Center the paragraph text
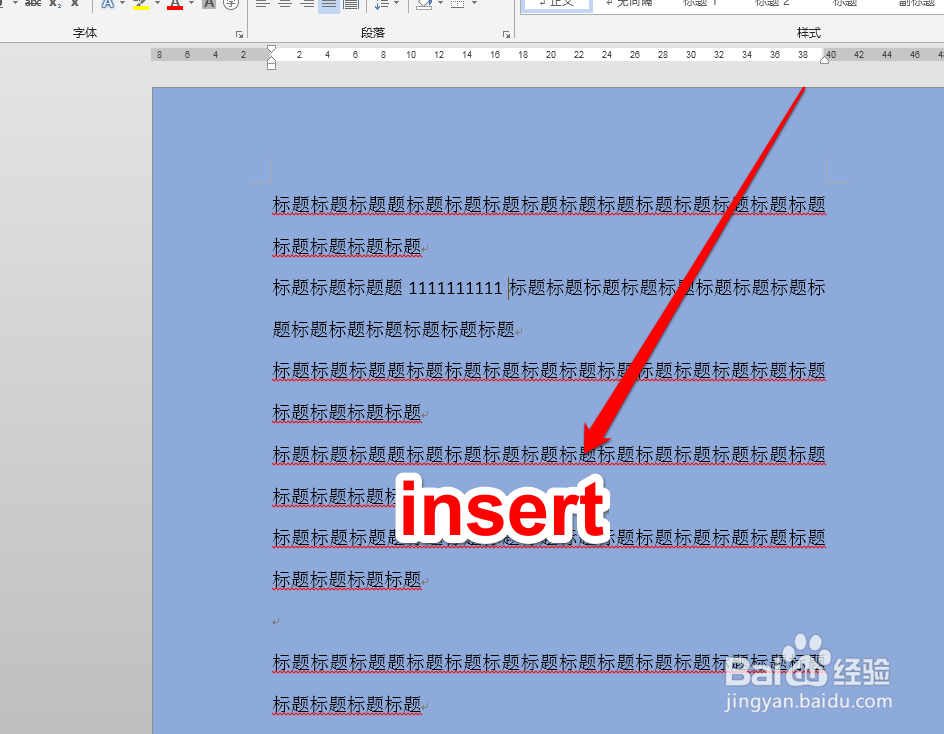 click(285, 4)
